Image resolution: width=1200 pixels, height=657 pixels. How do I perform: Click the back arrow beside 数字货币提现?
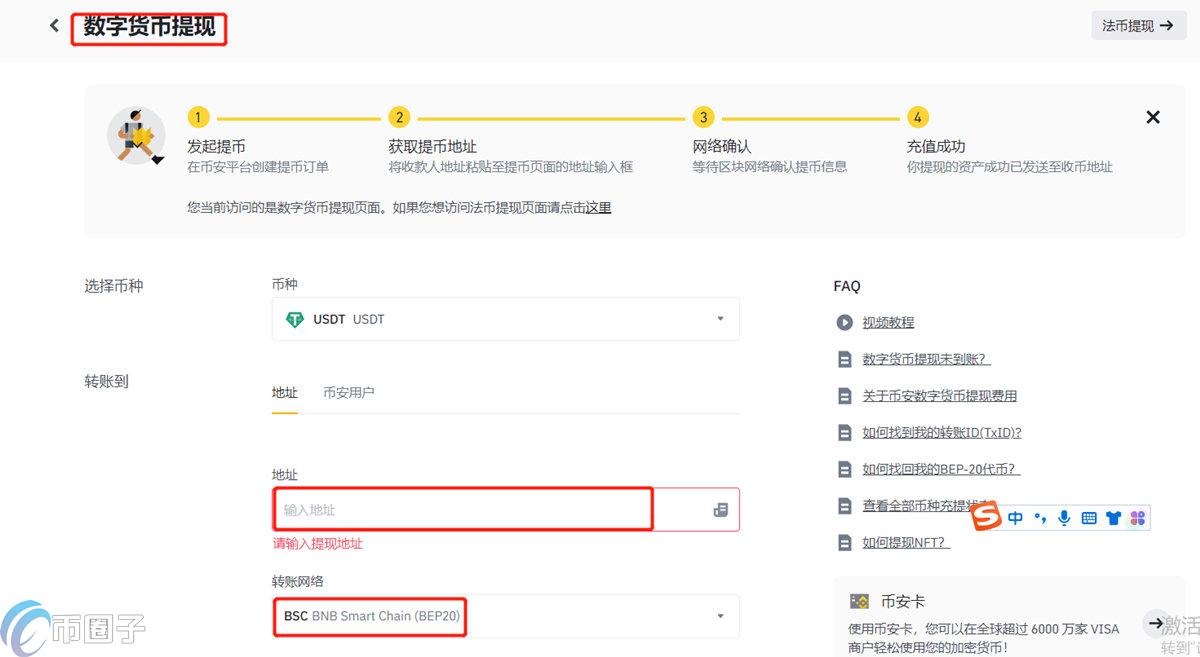click(54, 26)
